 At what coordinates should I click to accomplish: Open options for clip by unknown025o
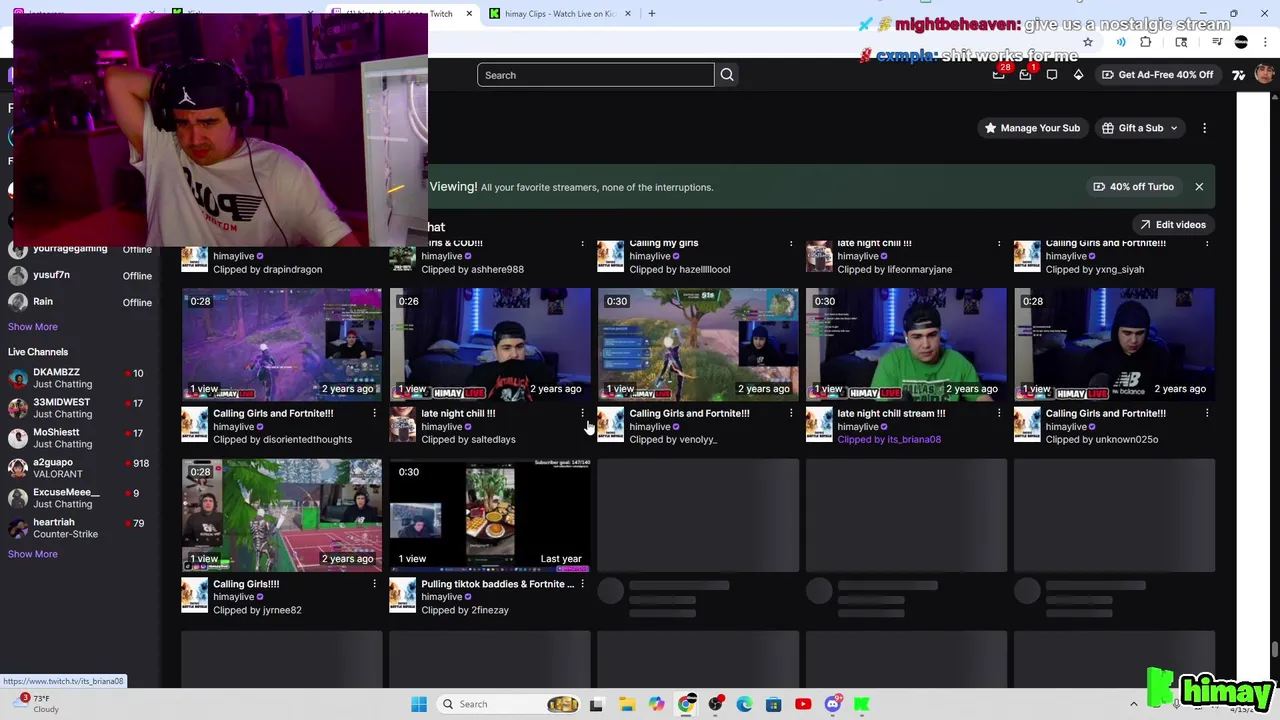1207,413
